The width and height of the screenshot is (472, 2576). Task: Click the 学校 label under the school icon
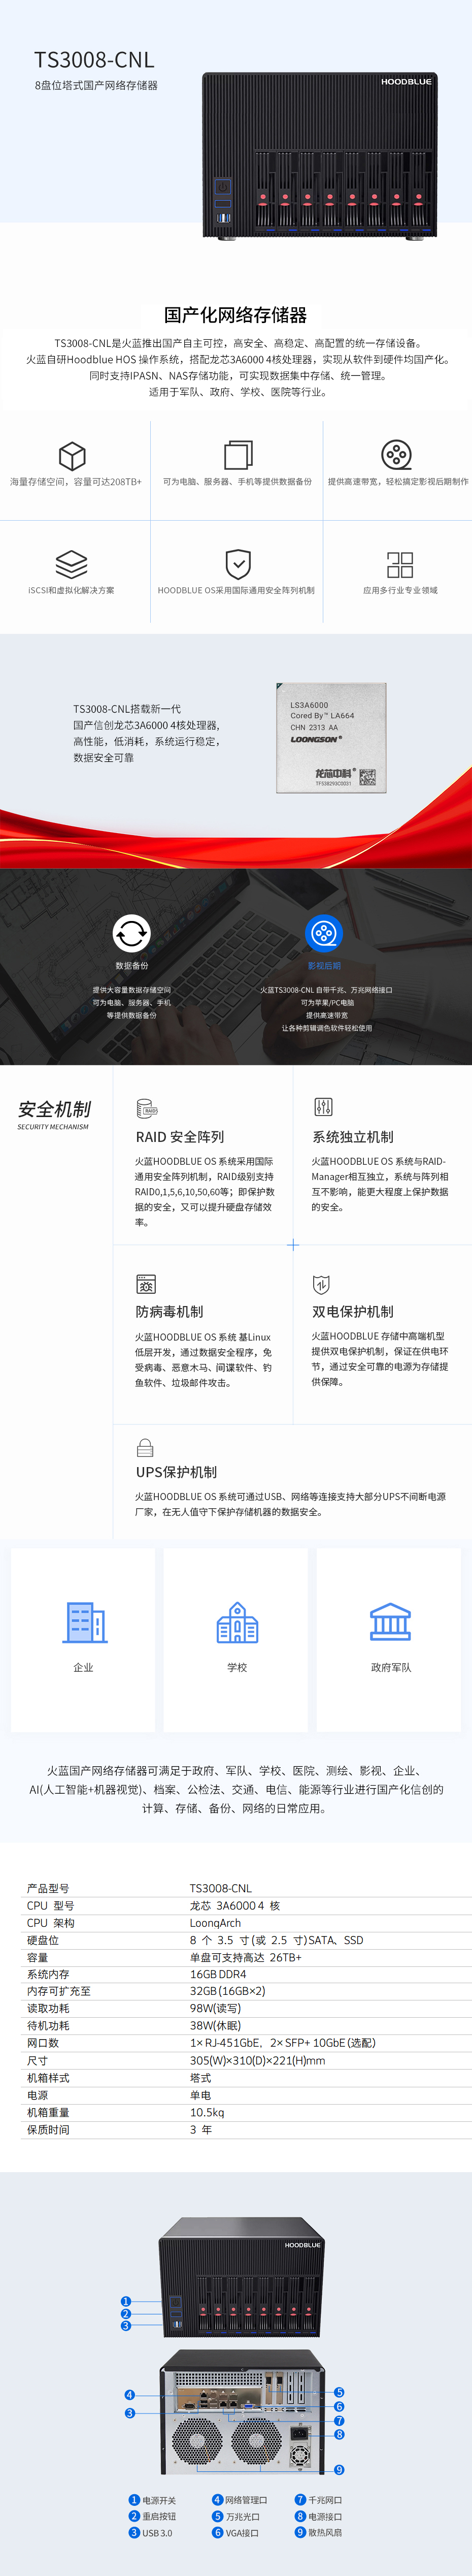tap(237, 1668)
